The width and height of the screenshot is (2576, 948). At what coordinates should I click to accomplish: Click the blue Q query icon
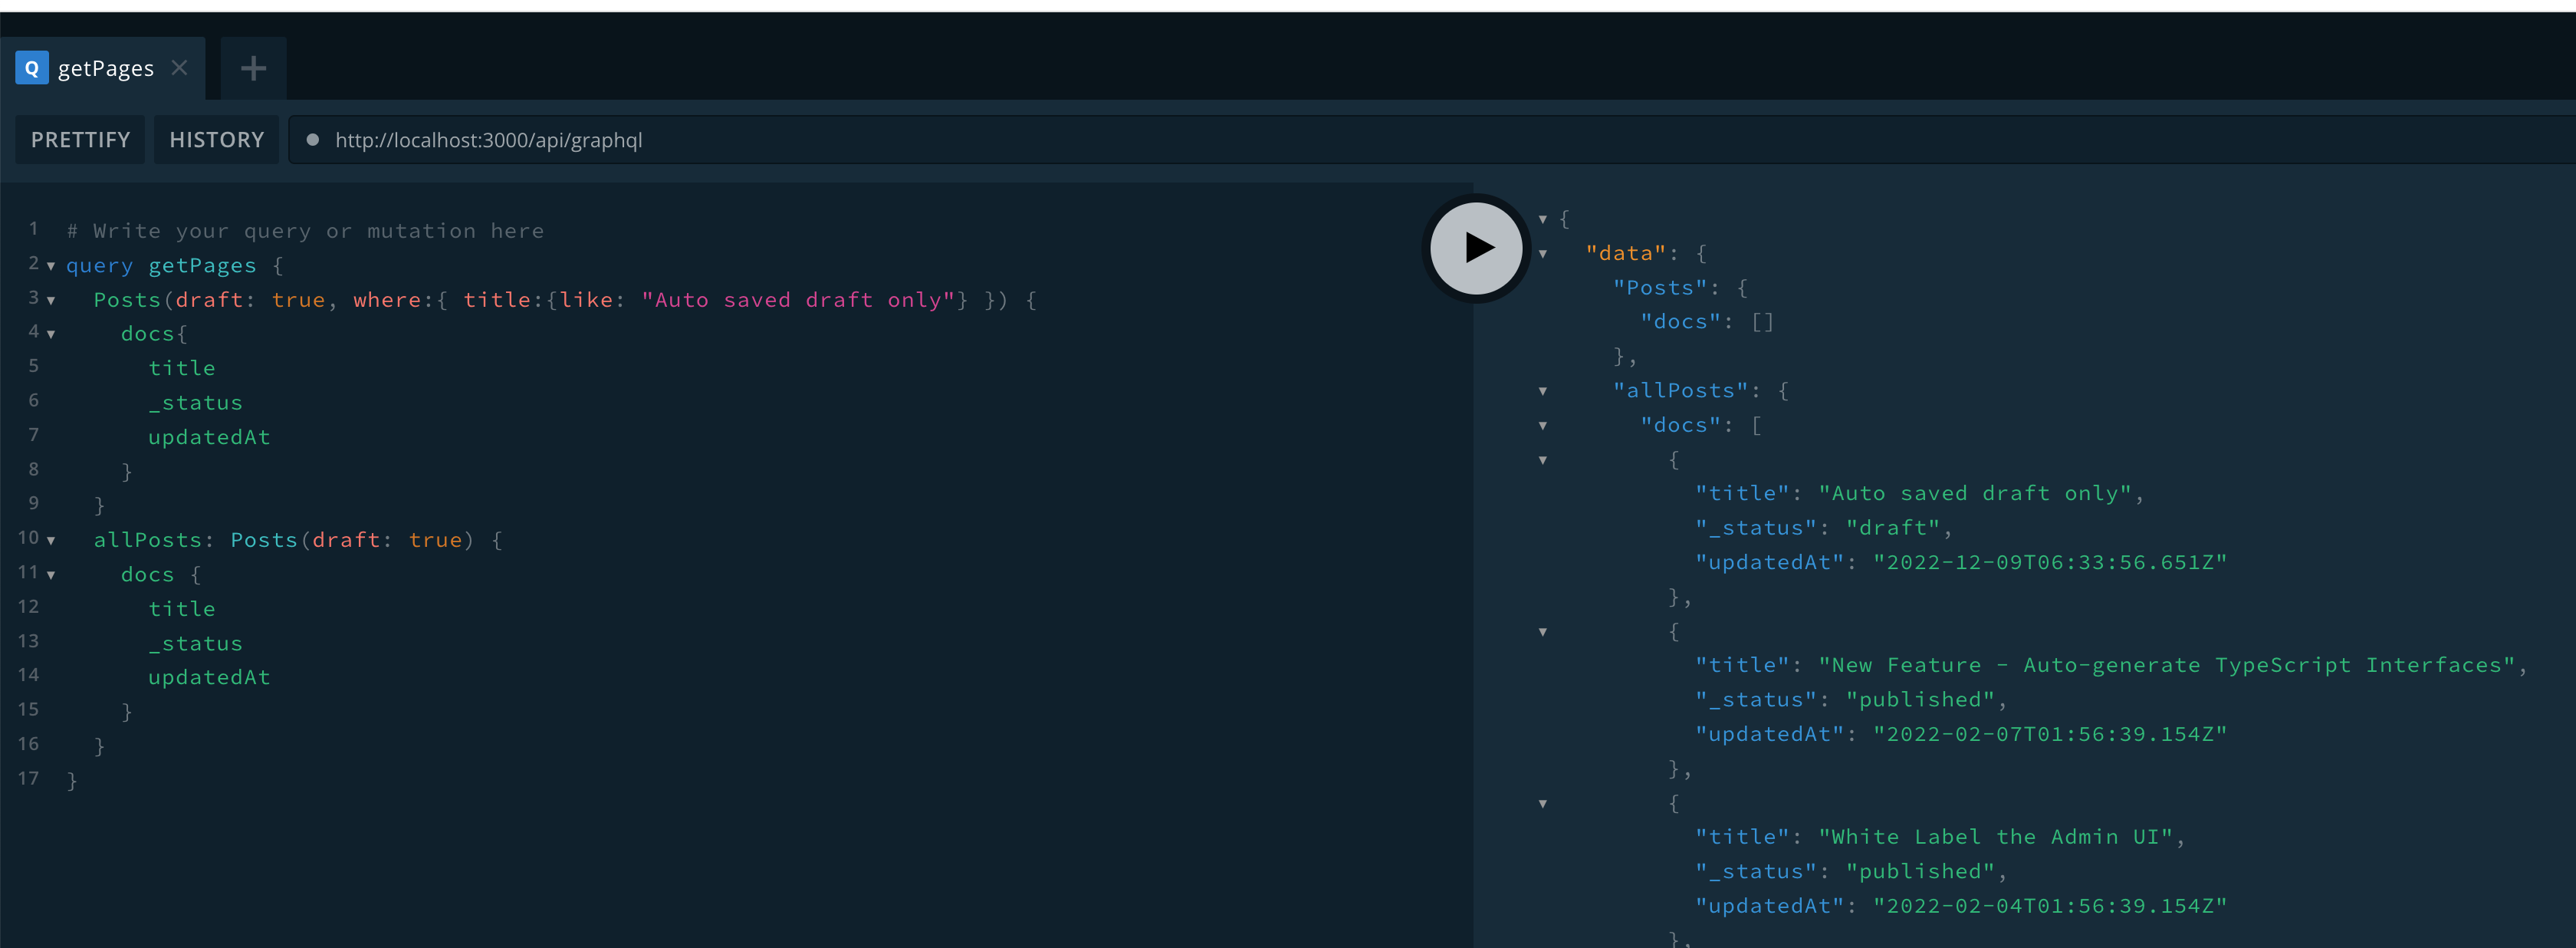click(x=32, y=68)
